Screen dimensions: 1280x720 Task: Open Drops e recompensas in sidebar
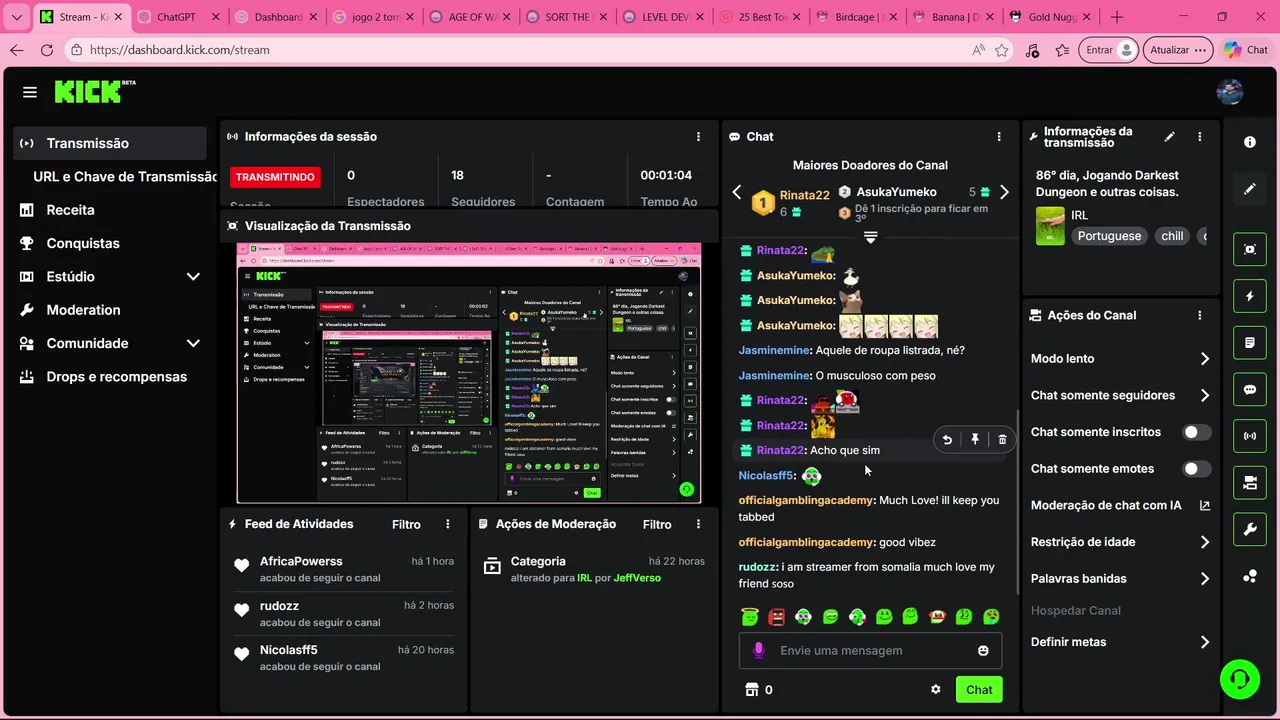[116, 377]
